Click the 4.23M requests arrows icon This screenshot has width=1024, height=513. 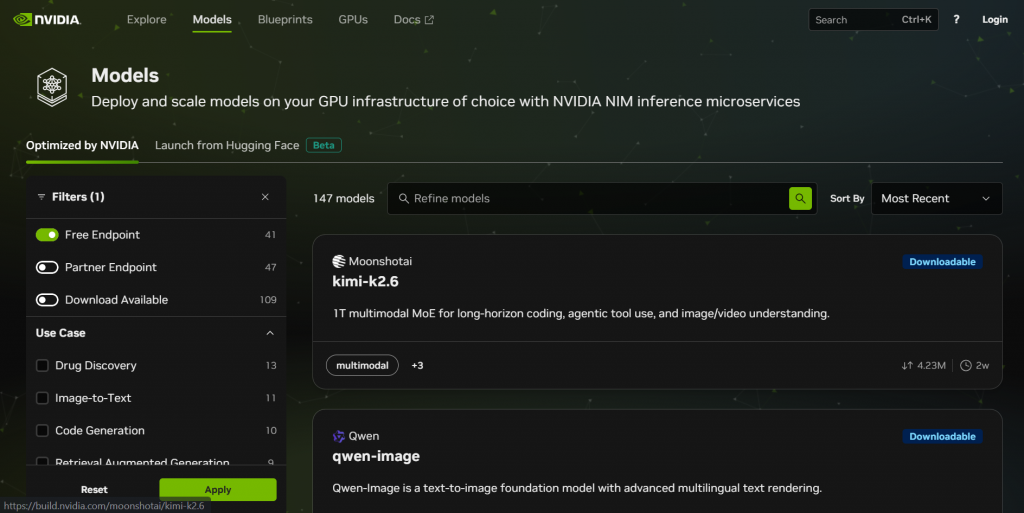906,365
